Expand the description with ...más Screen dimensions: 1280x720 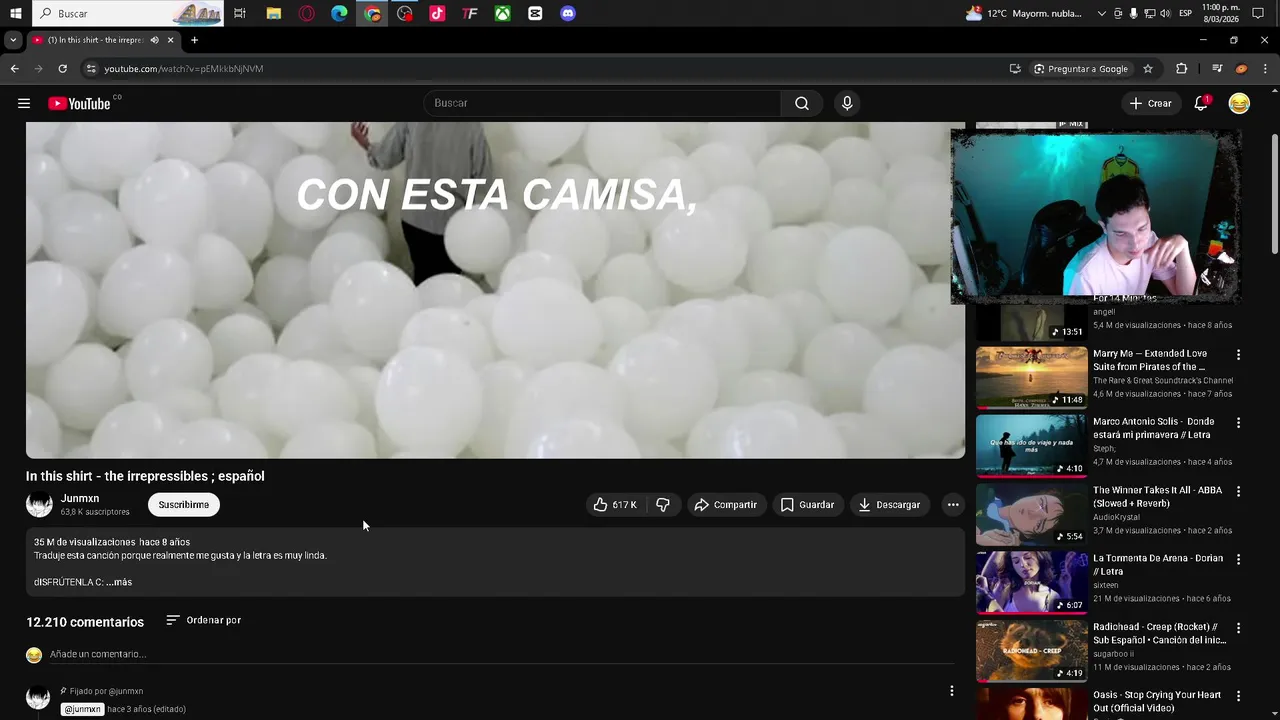coord(119,582)
